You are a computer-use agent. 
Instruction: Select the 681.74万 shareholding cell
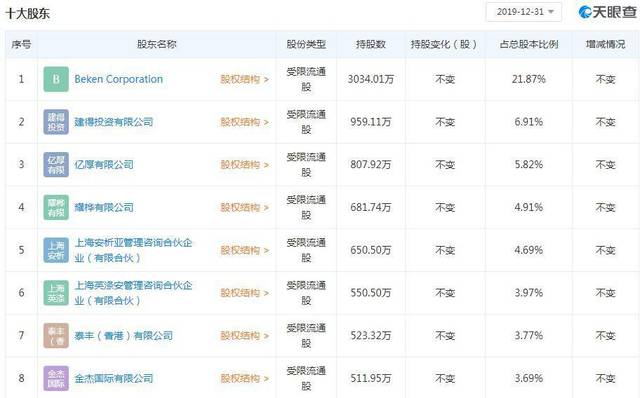click(371, 207)
